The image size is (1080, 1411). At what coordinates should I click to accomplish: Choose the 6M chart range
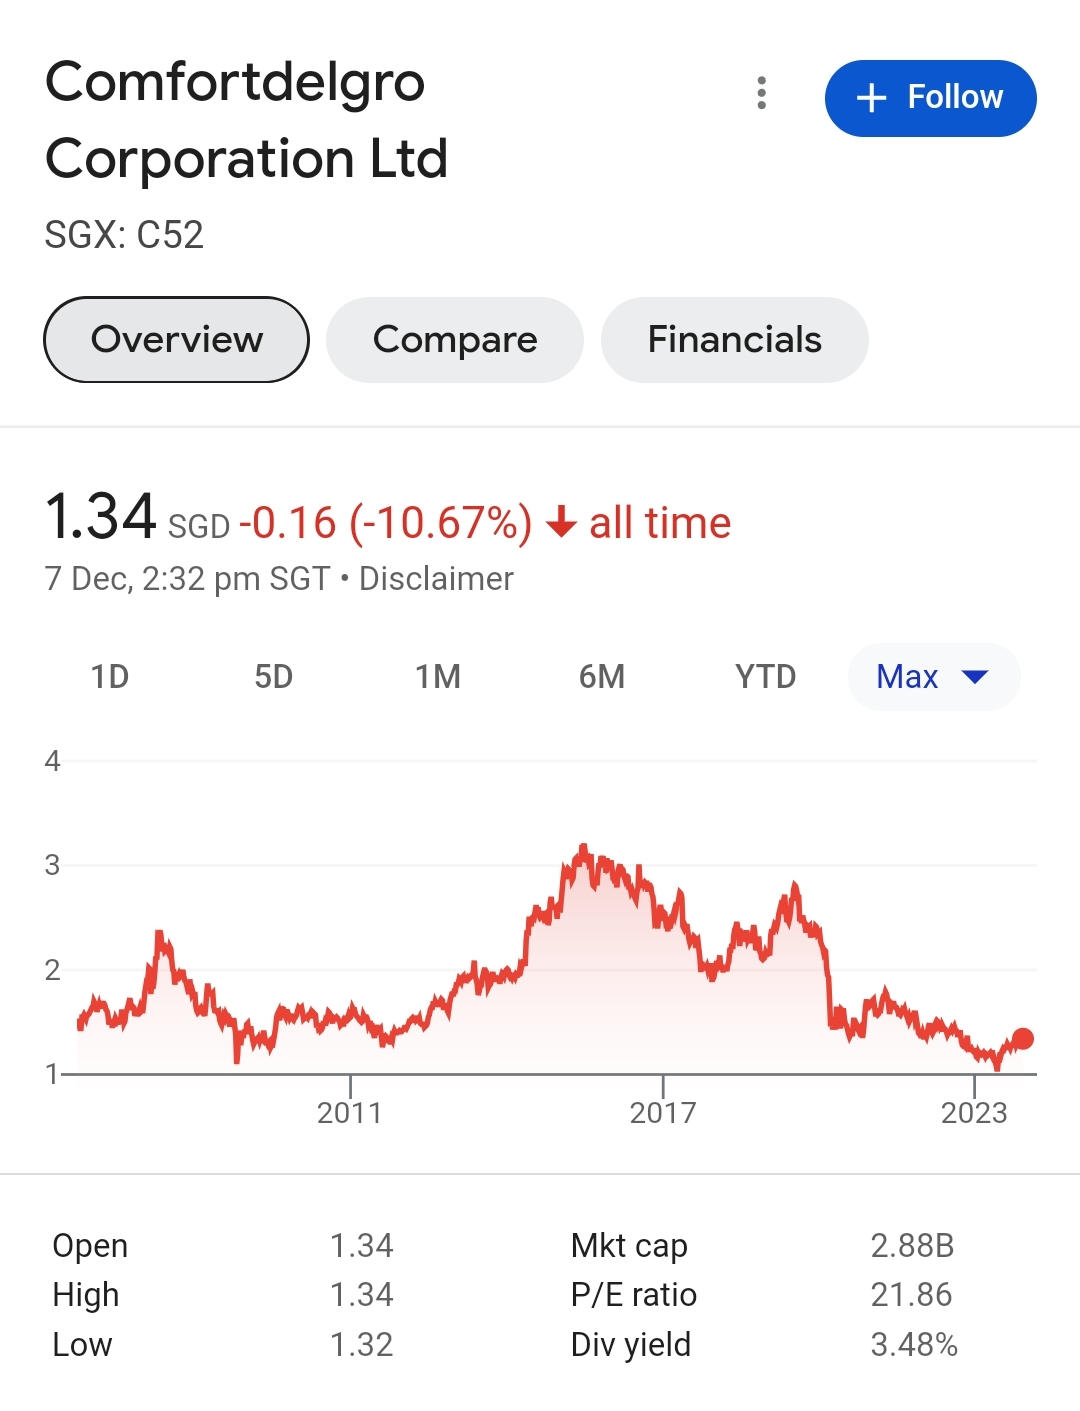click(x=602, y=677)
